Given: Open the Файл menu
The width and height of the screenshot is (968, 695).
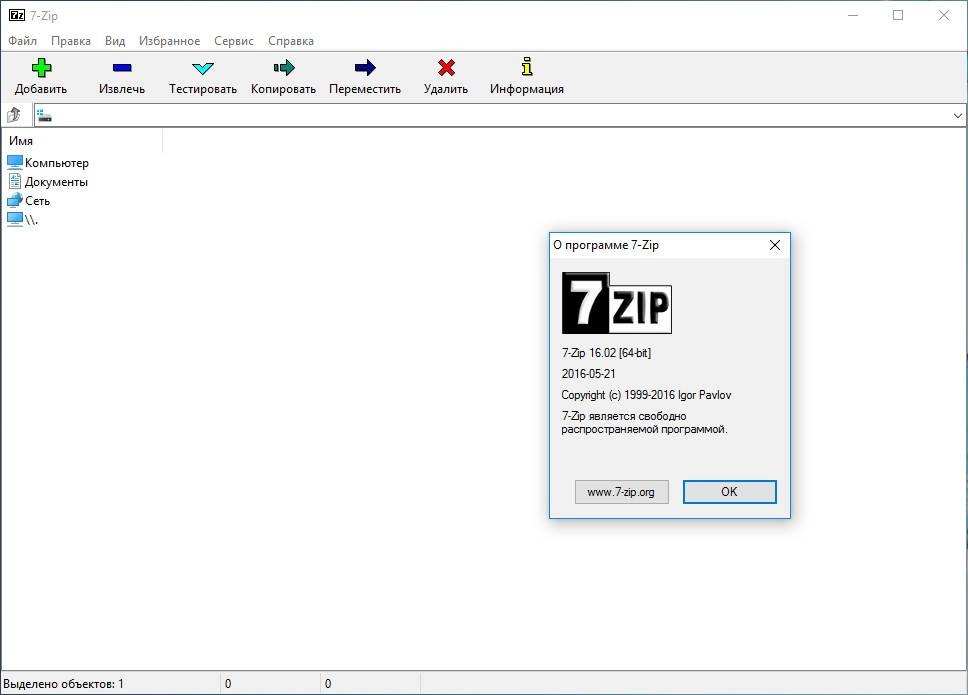Looking at the screenshot, I should pyautogui.click(x=22, y=41).
